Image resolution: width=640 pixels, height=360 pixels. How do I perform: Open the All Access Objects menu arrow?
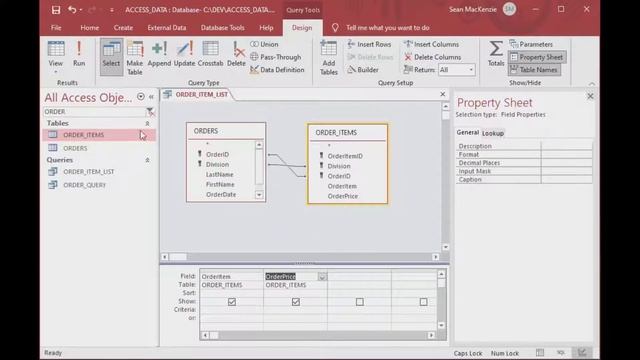tap(141, 97)
